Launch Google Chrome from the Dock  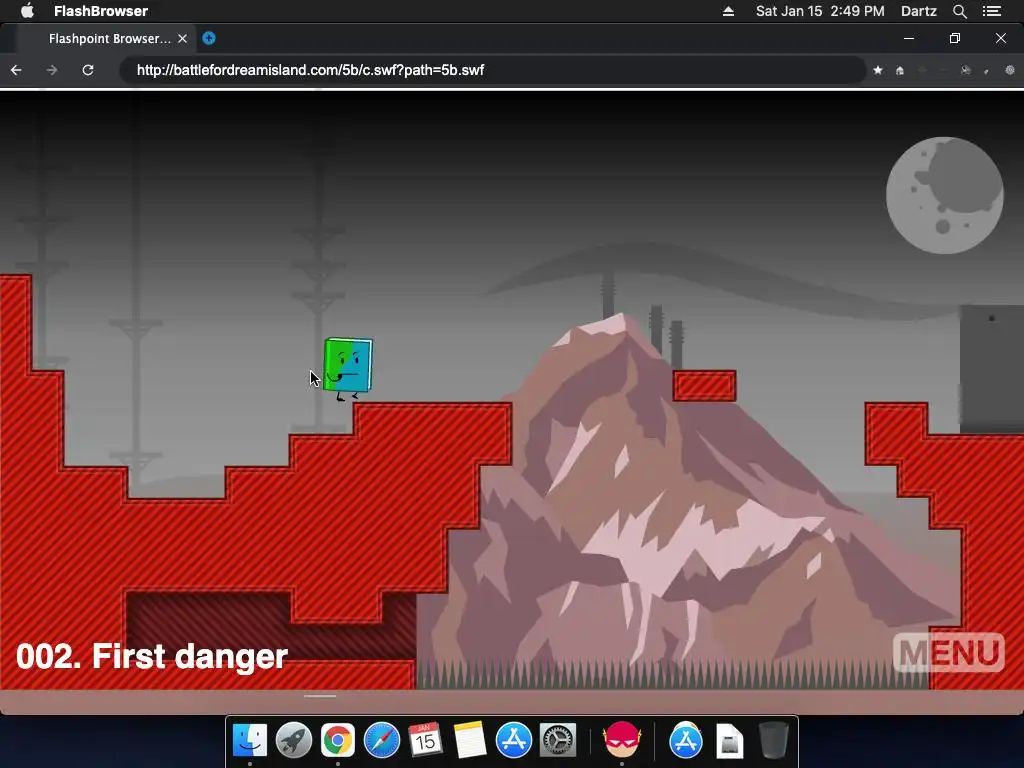[338, 740]
